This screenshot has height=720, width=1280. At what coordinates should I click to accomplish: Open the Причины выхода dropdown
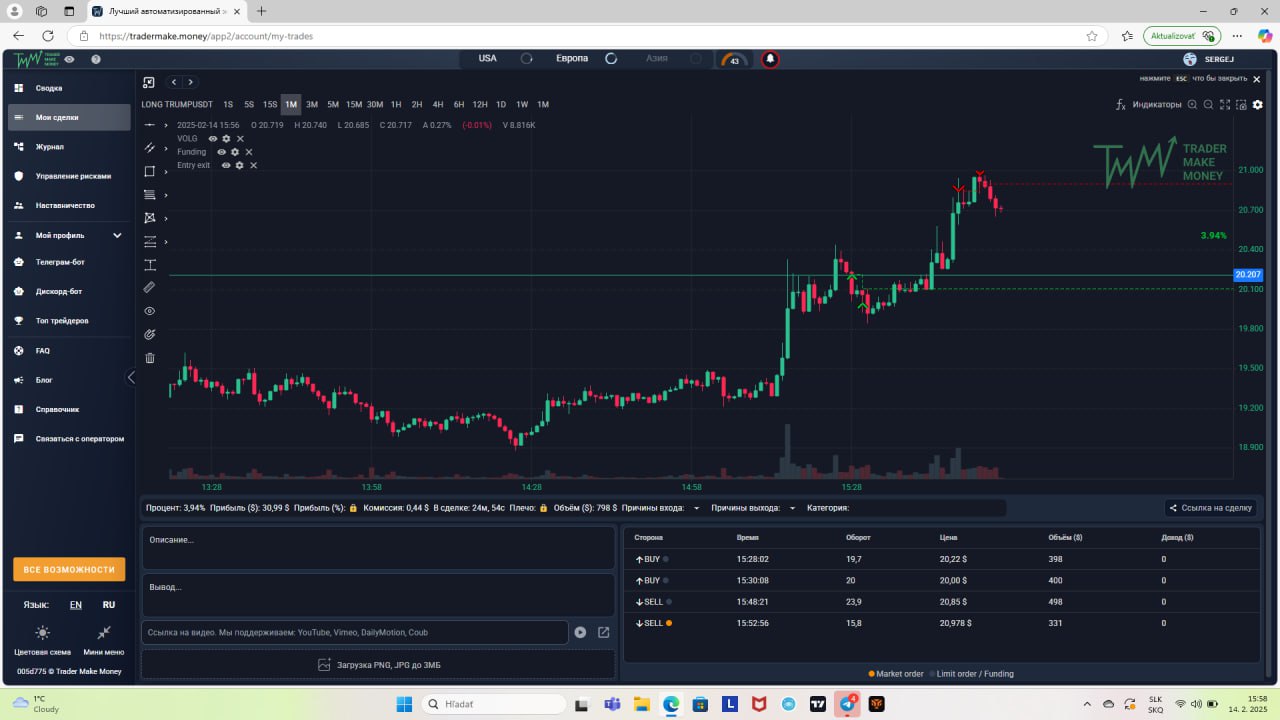[x=753, y=508]
